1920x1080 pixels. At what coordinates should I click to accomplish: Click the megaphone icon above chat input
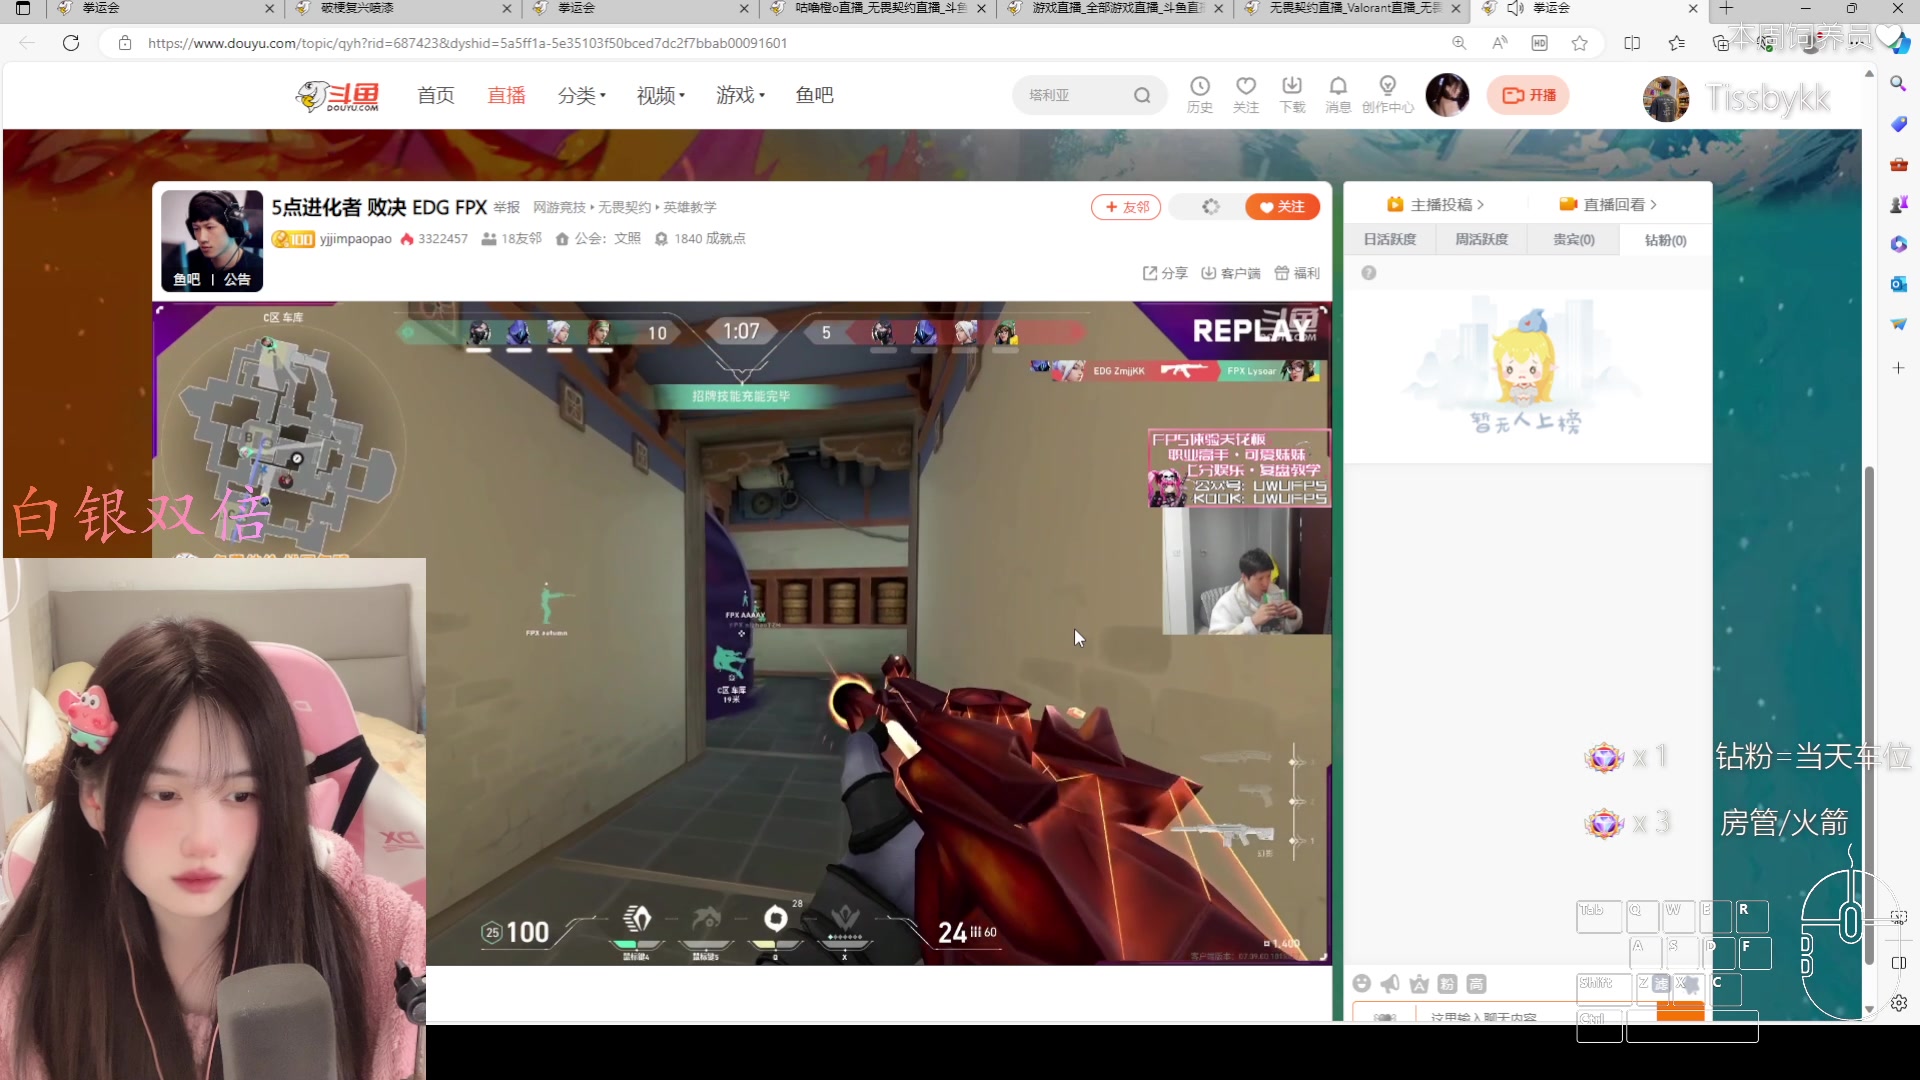[x=1390, y=984]
